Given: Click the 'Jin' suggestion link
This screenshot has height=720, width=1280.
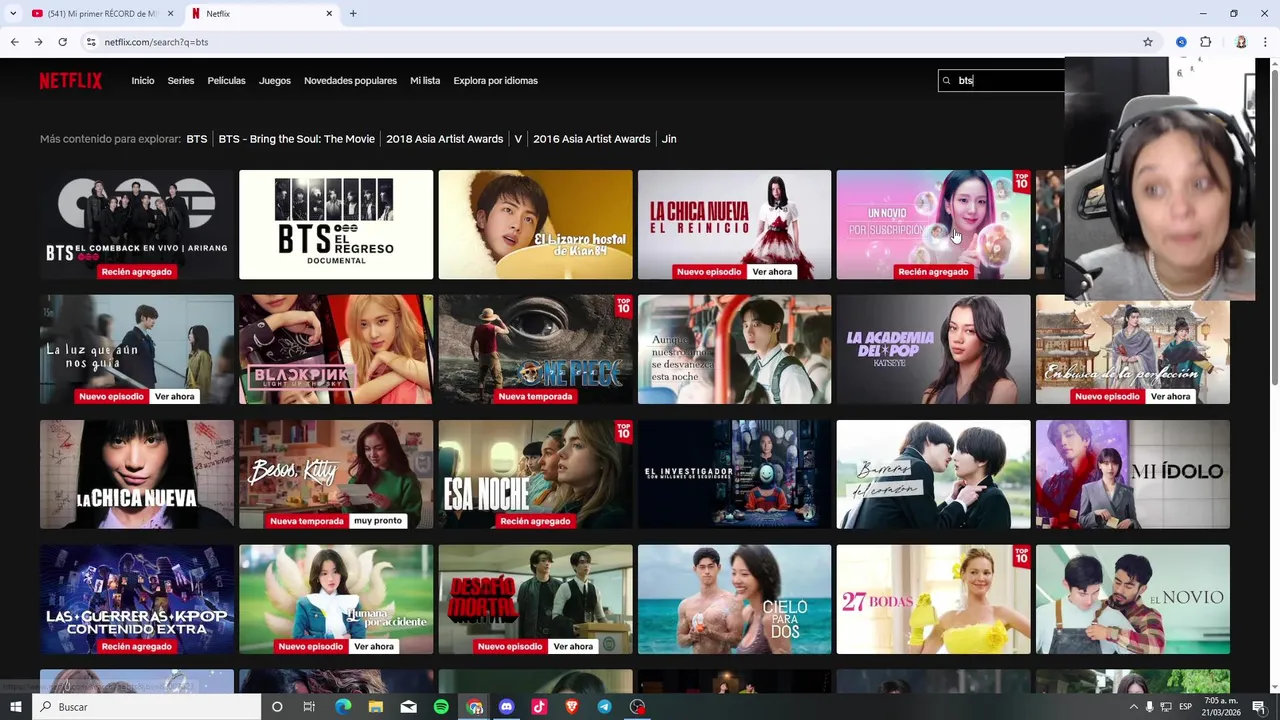Looking at the screenshot, I should 669,139.
